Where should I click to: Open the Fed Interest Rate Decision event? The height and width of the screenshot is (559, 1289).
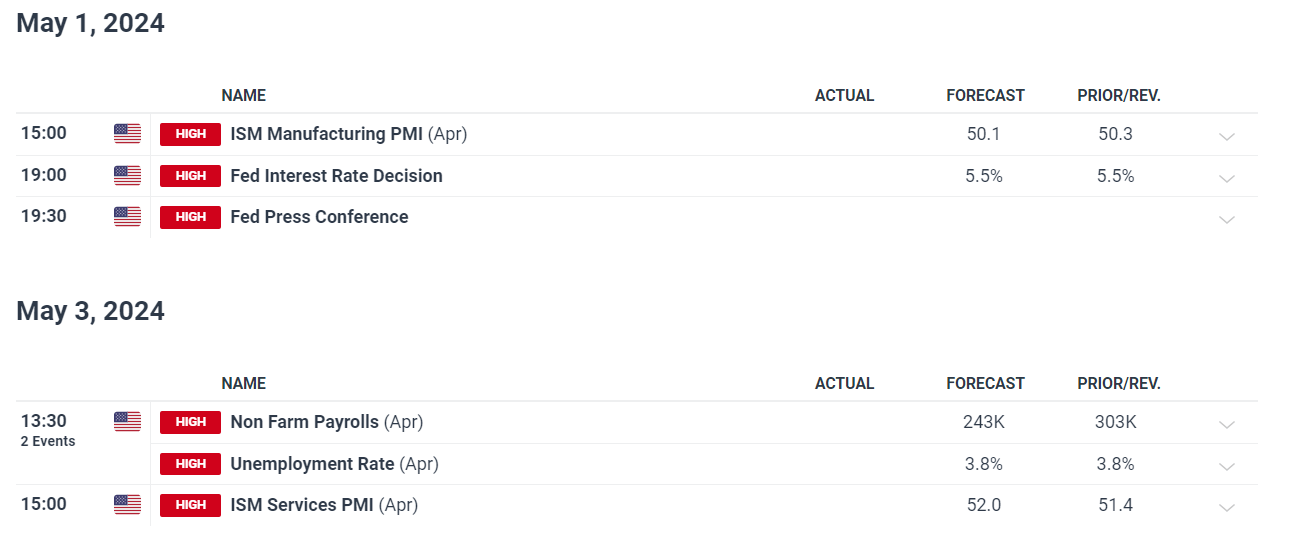pyautogui.click(x=336, y=176)
